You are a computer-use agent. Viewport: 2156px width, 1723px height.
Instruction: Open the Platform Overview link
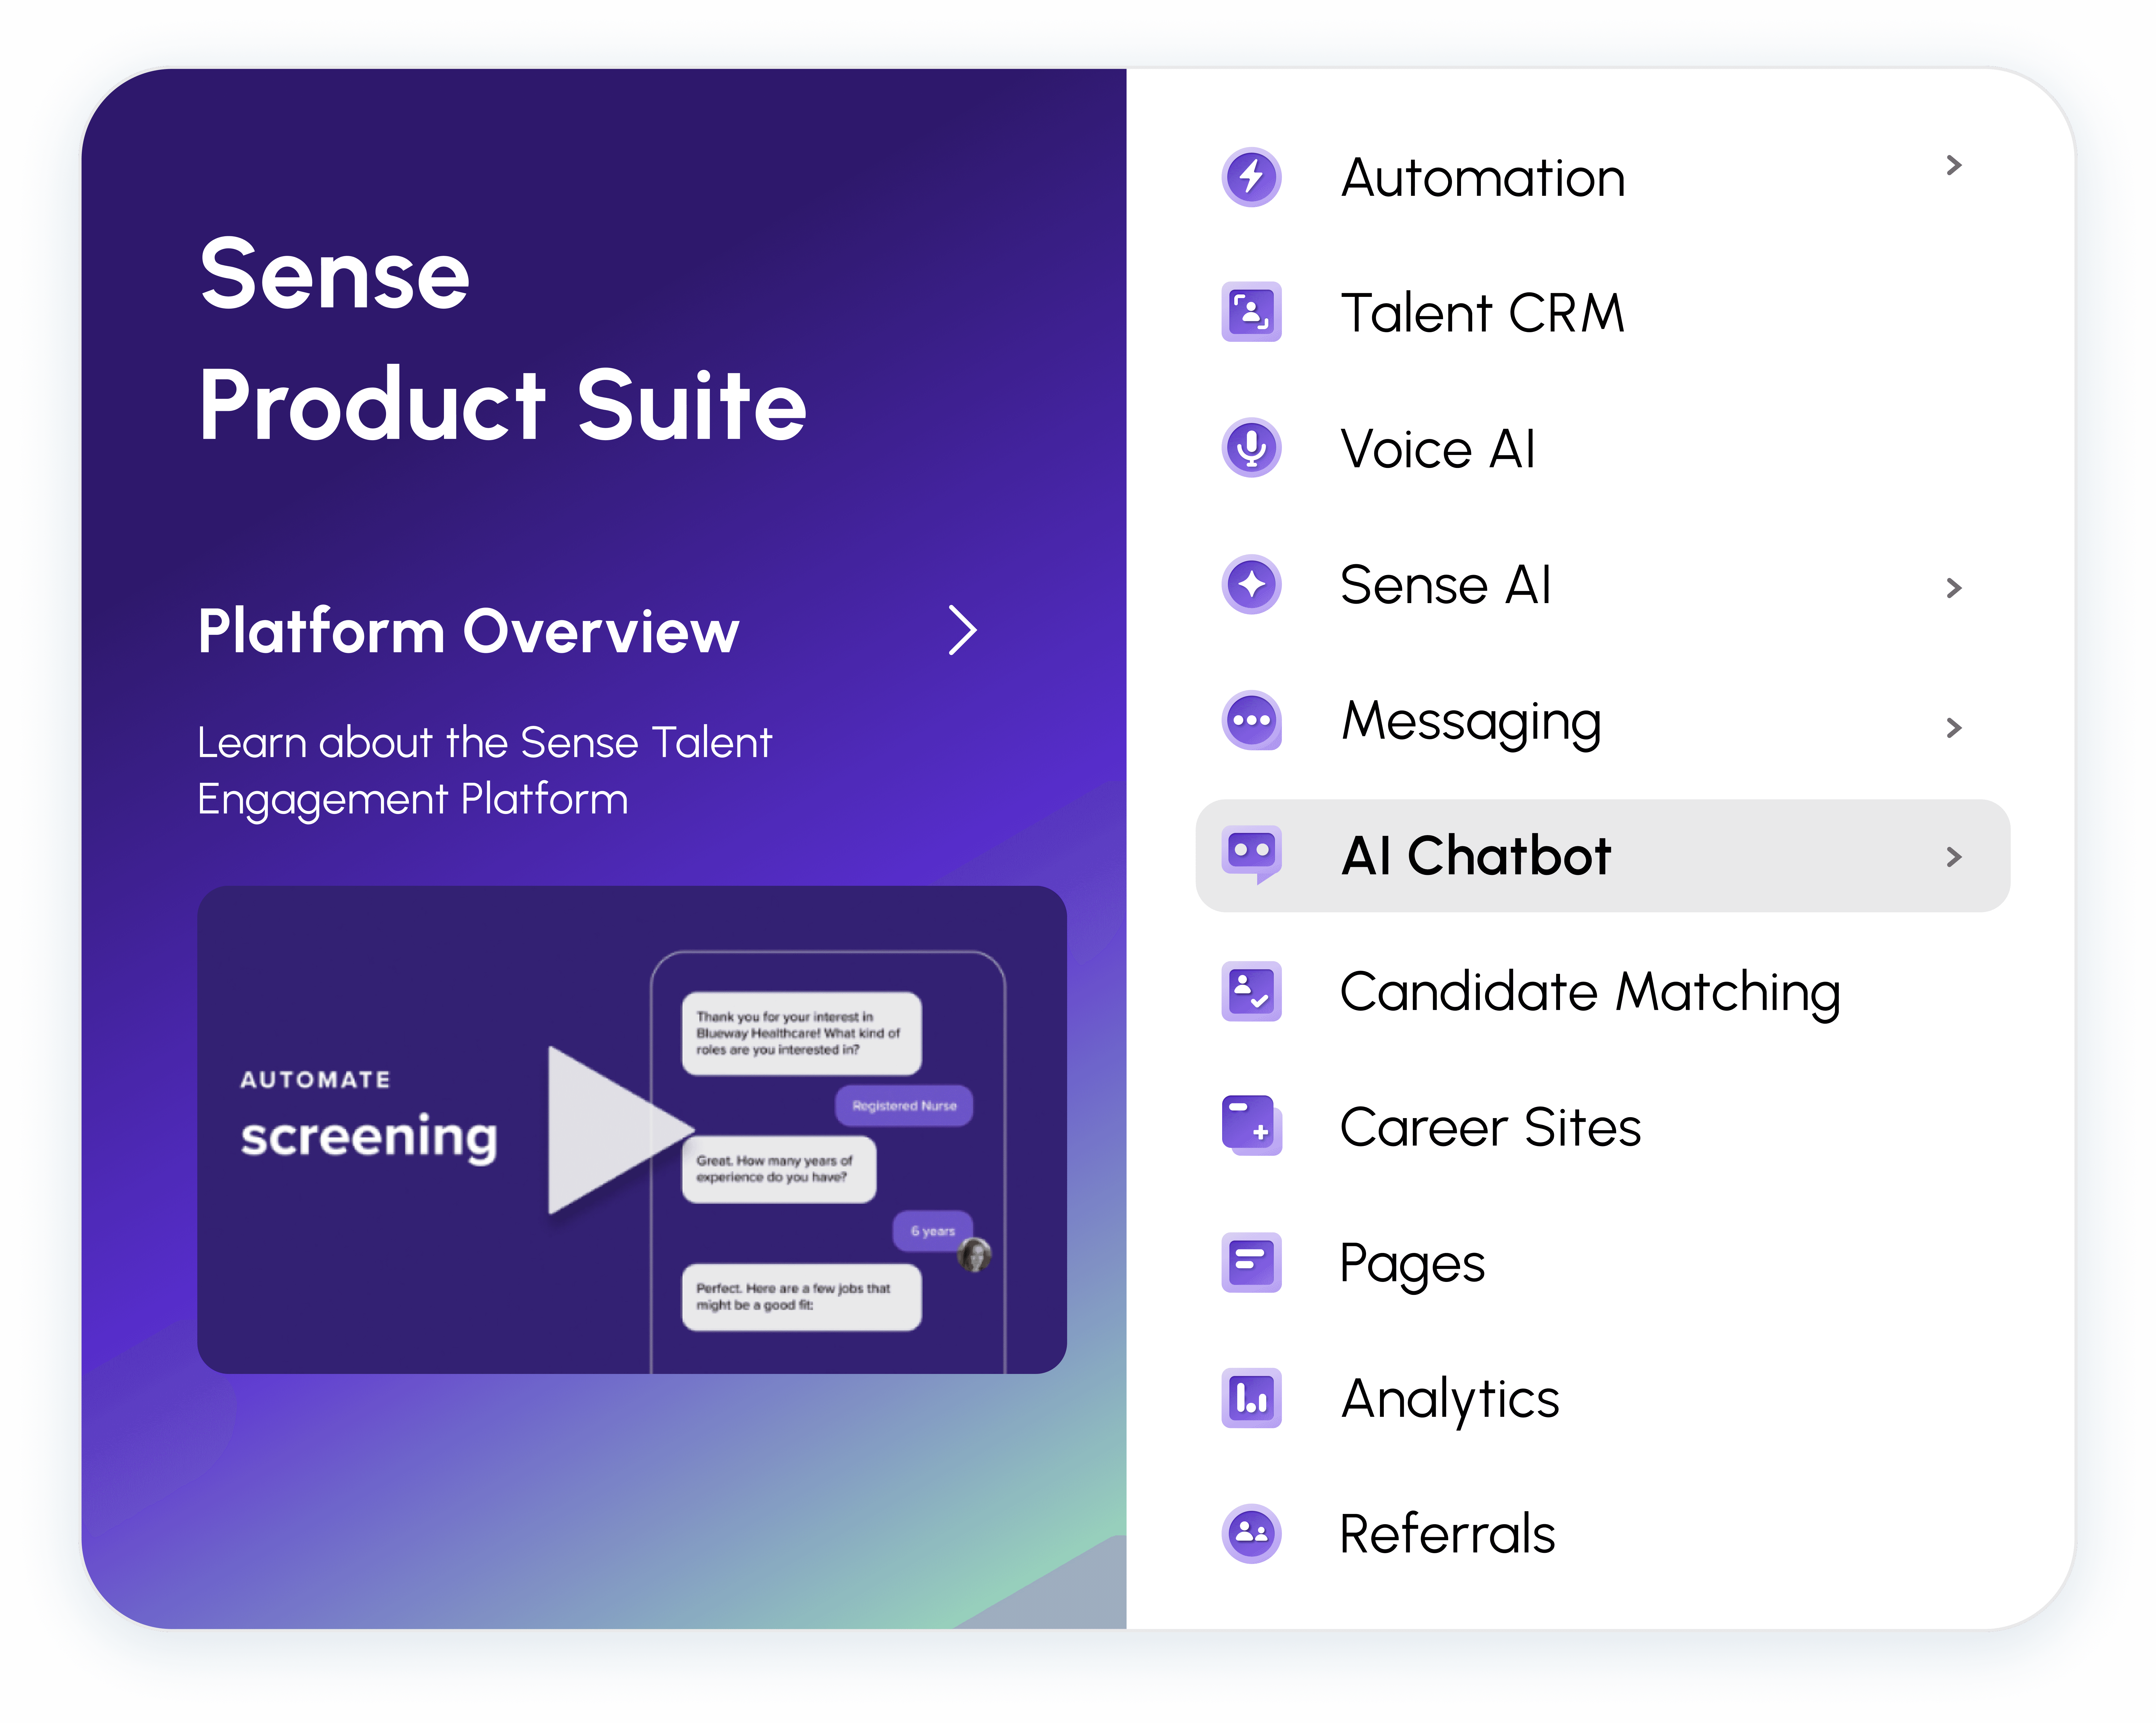[468, 632]
